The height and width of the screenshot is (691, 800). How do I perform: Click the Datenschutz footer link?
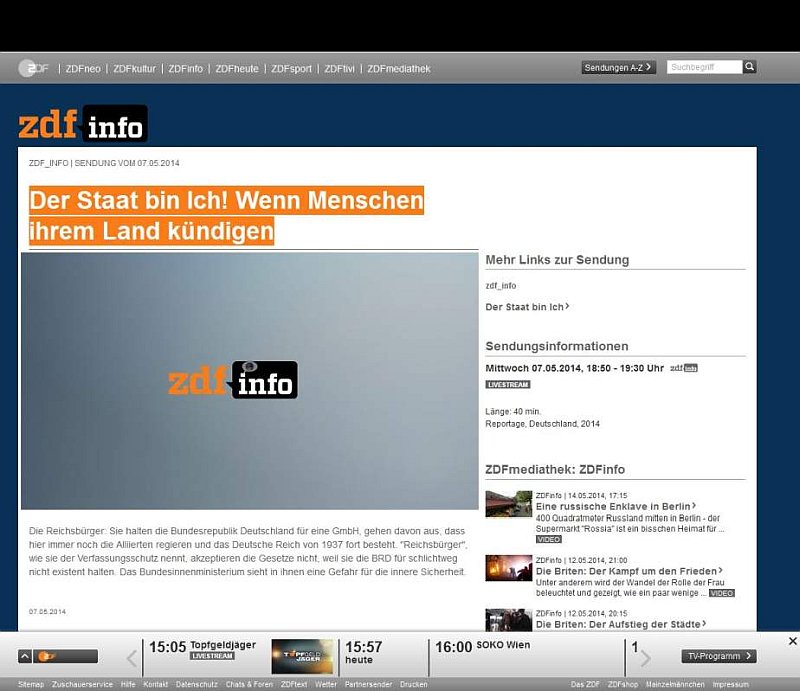pyautogui.click(x=195, y=684)
